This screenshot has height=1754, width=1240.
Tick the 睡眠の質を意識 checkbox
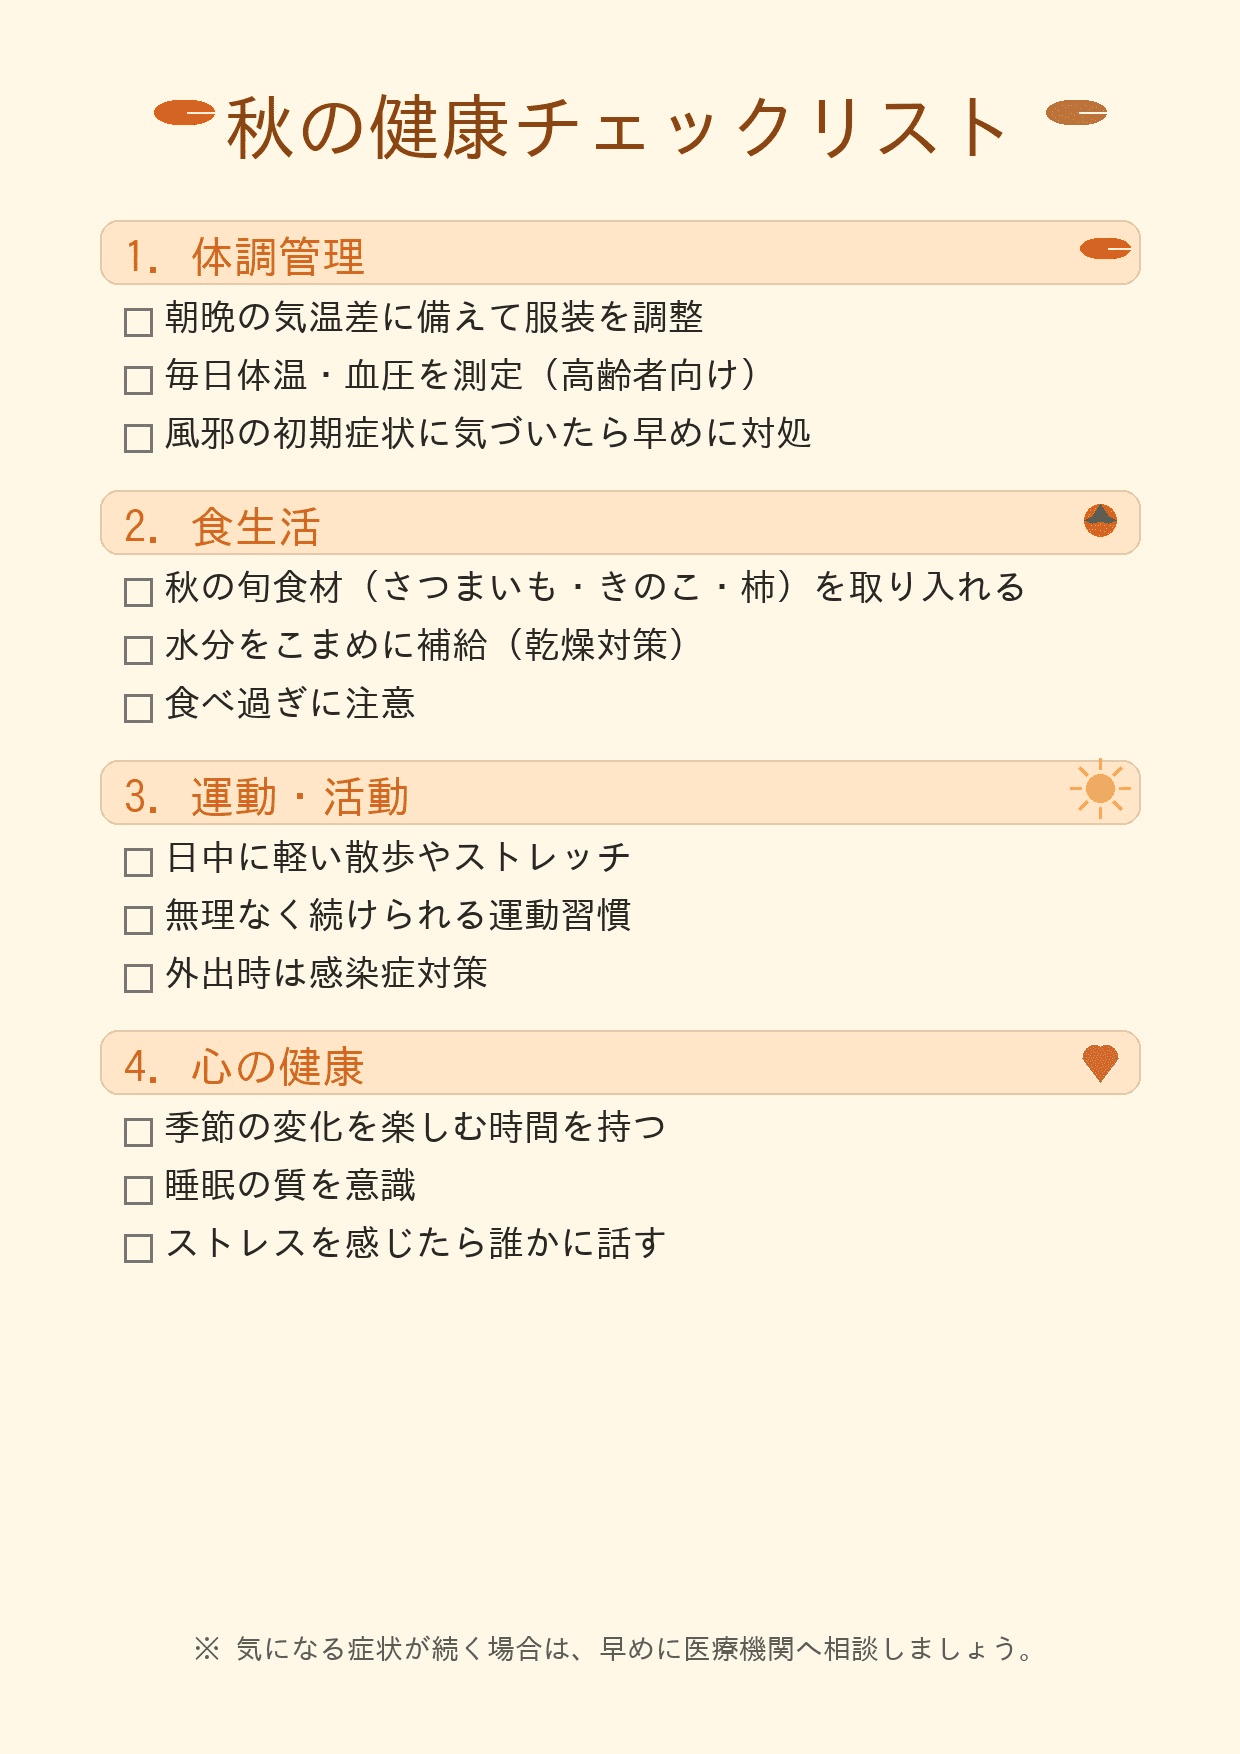[x=138, y=1190]
